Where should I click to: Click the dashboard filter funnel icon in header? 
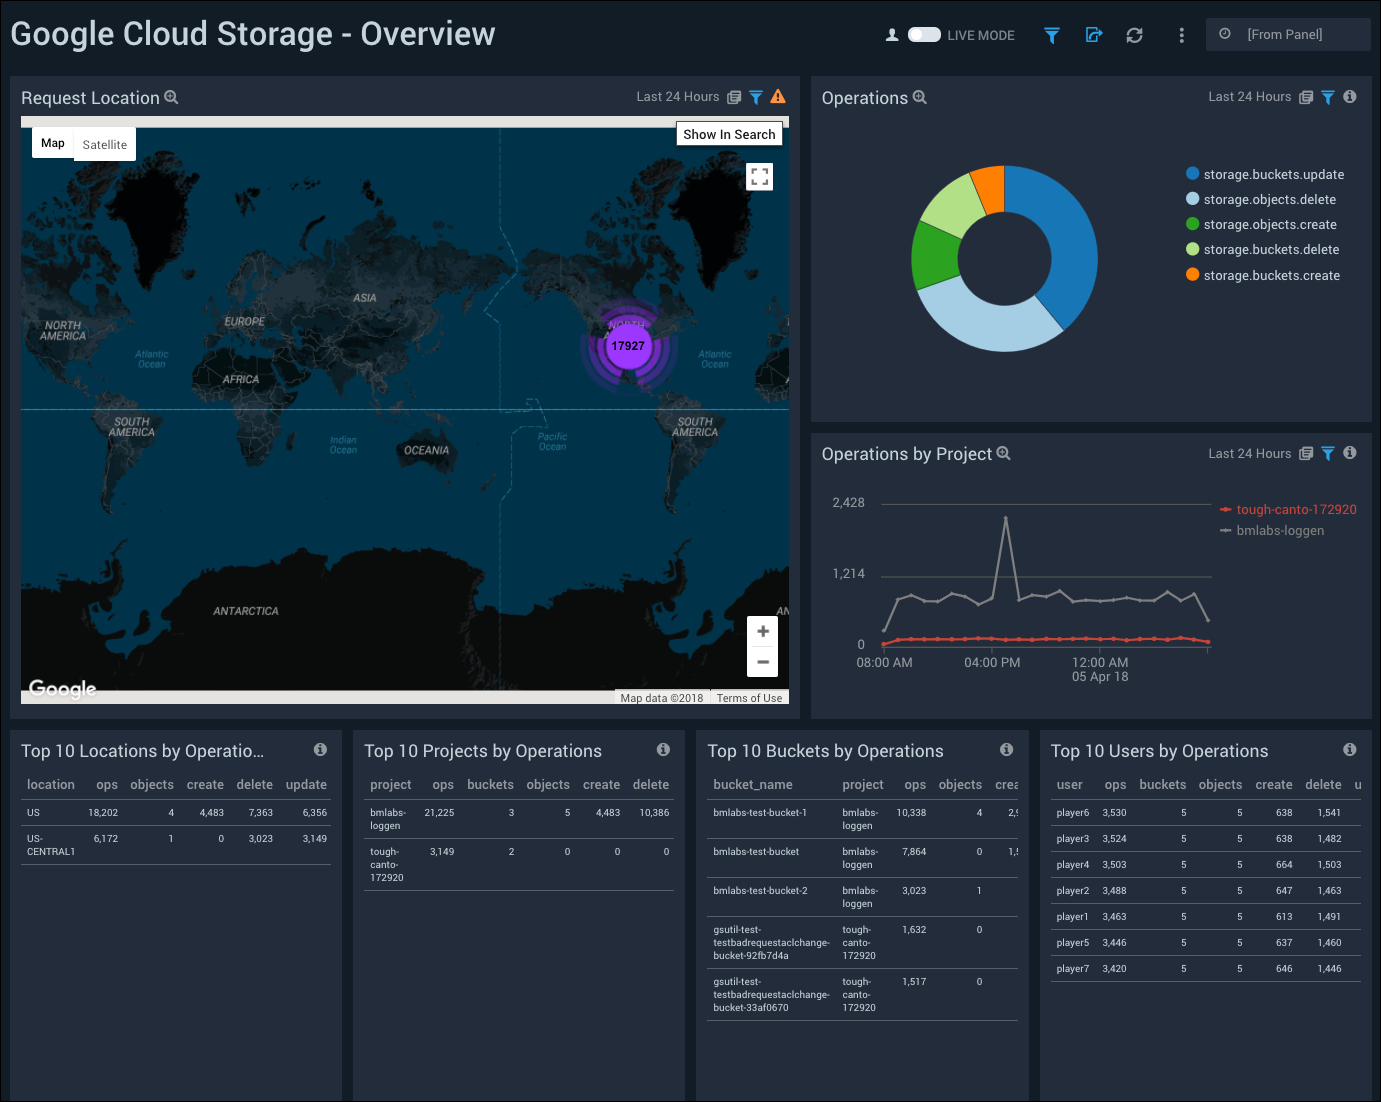pos(1051,35)
